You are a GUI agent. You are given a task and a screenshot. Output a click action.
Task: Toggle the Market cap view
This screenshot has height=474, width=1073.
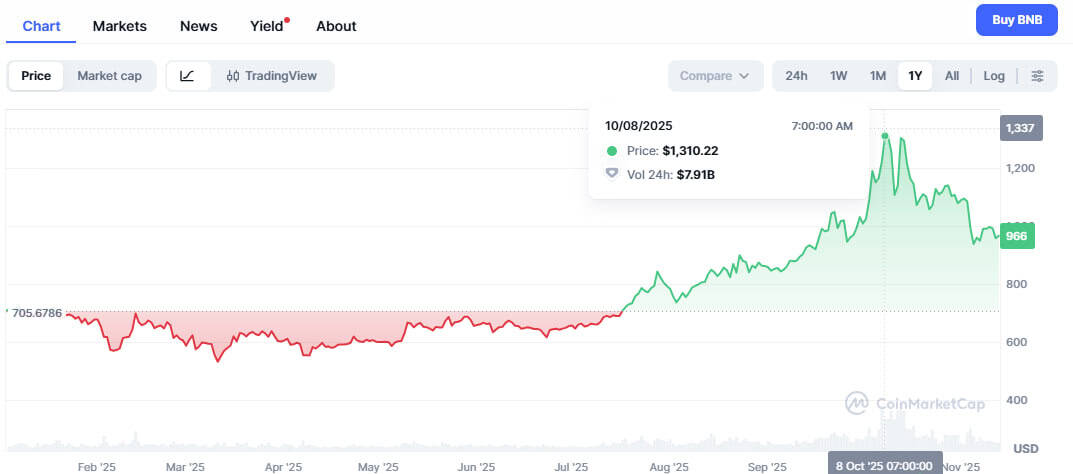click(109, 76)
